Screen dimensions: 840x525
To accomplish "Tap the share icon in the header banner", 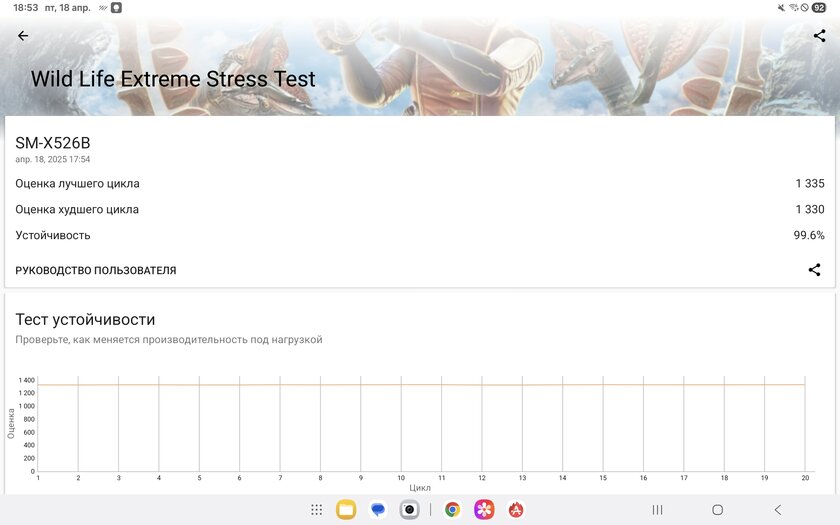I will [x=819, y=36].
